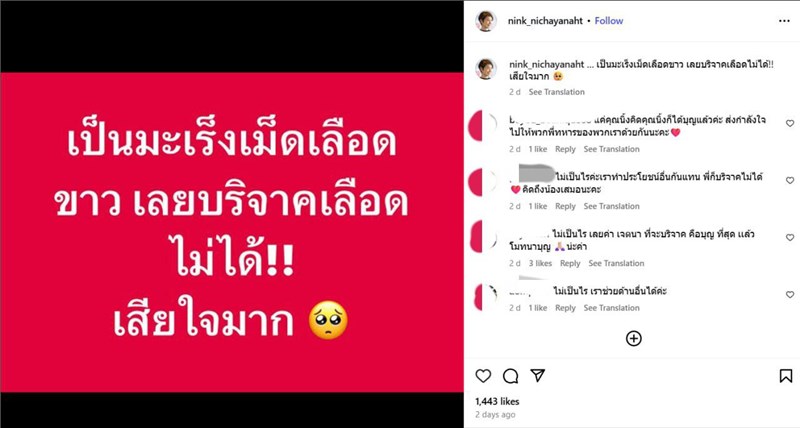Open second commenter's avatar
The image size is (800, 428).
point(483,182)
